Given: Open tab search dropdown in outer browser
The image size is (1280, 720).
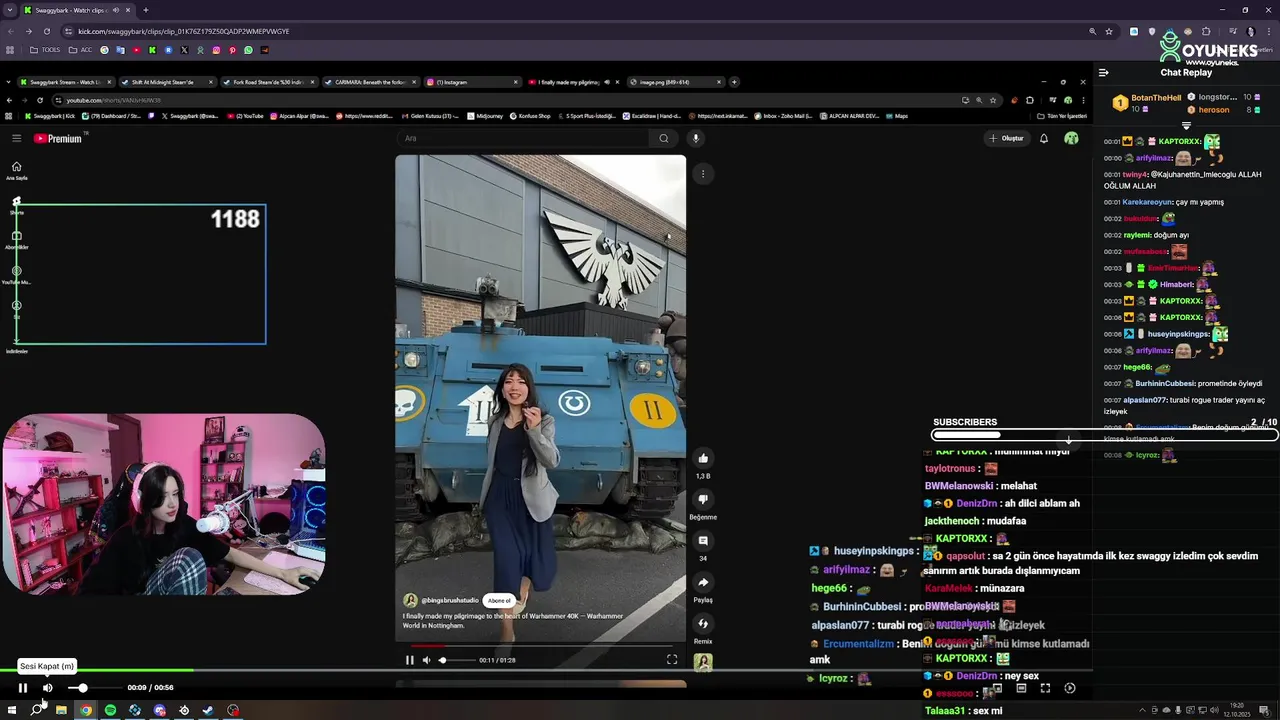Looking at the screenshot, I should 10,10.
